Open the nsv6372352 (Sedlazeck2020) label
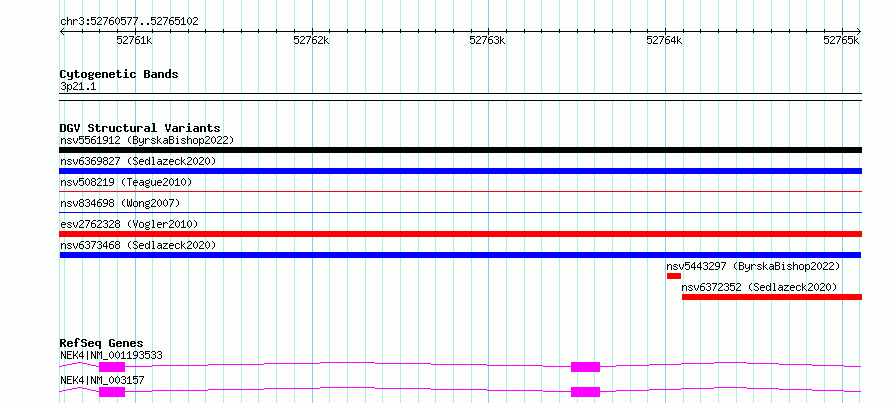Screen dimensions: 890x403 [759, 287]
